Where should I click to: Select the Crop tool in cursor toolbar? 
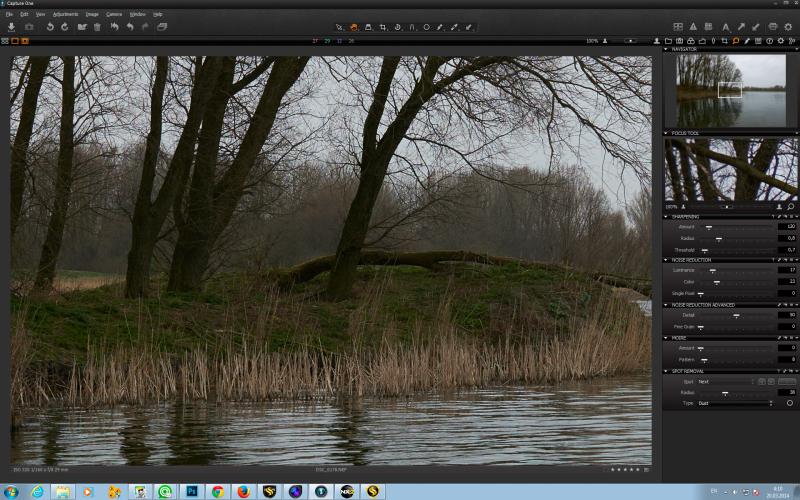383,28
